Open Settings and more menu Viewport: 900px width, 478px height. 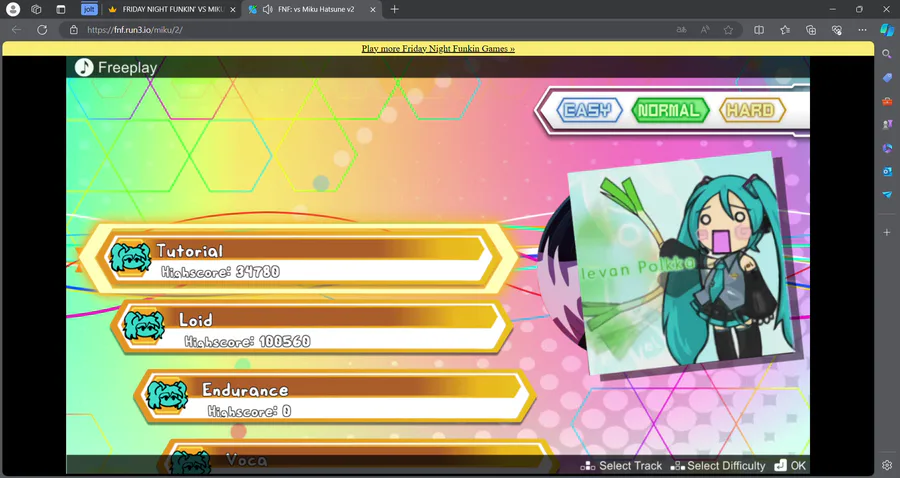862,30
